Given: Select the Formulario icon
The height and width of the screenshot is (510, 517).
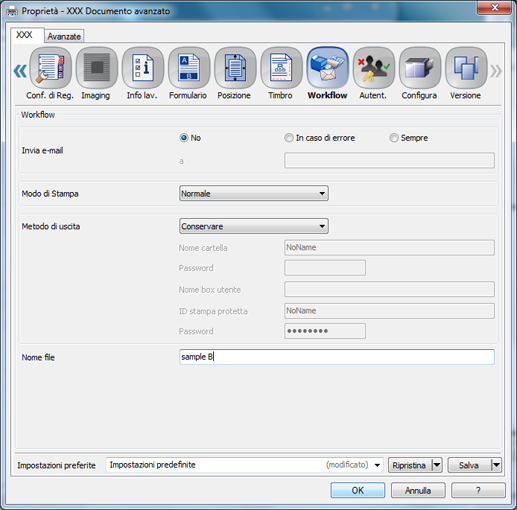Looking at the screenshot, I should [x=189, y=68].
